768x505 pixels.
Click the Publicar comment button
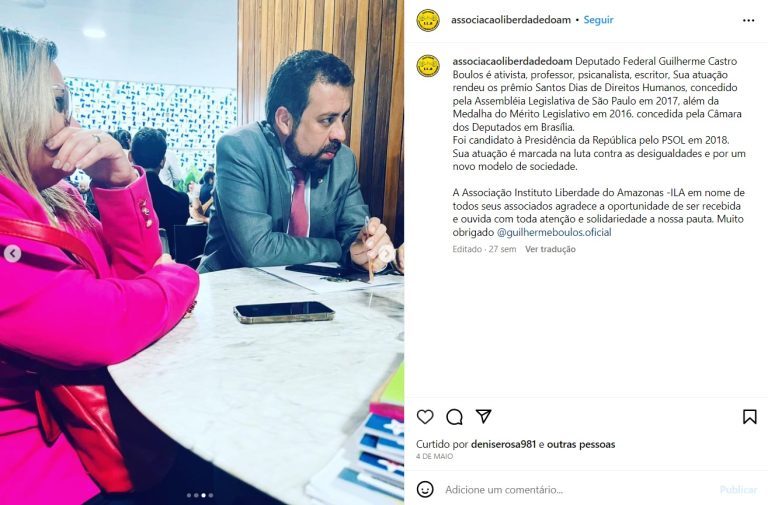[x=738, y=490]
